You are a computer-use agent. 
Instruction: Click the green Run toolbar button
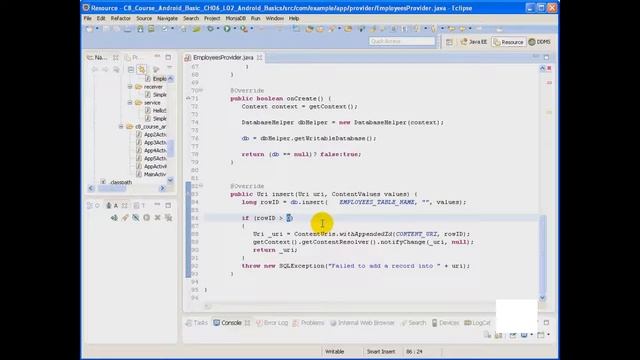coord(227,29)
